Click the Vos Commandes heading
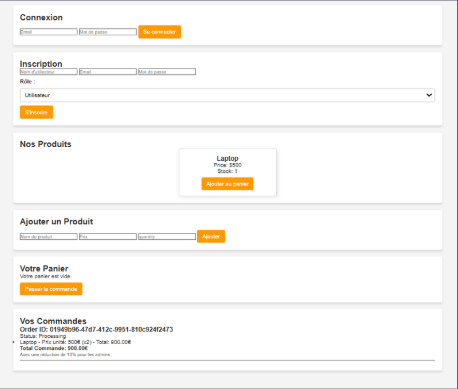This screenshot has height=389, width=458. click(53, 321)
